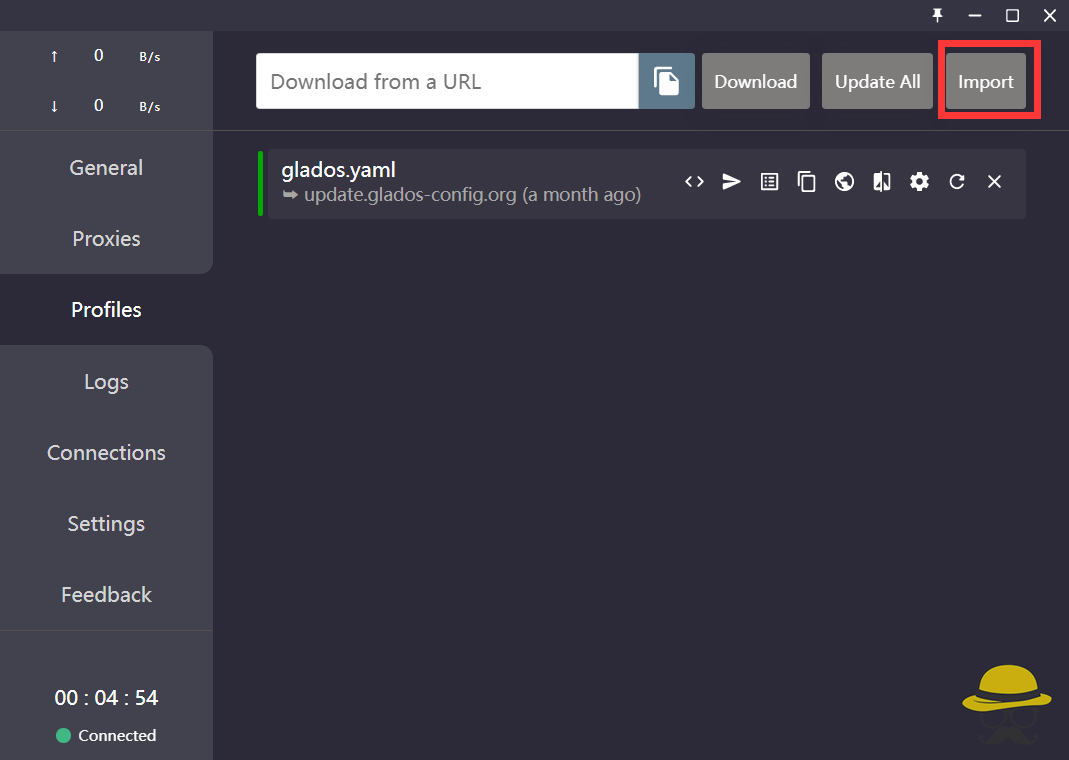Viewport: 1069px width, 760px height.
Task: Pin the window on top
Action: (x=937, y=15)
